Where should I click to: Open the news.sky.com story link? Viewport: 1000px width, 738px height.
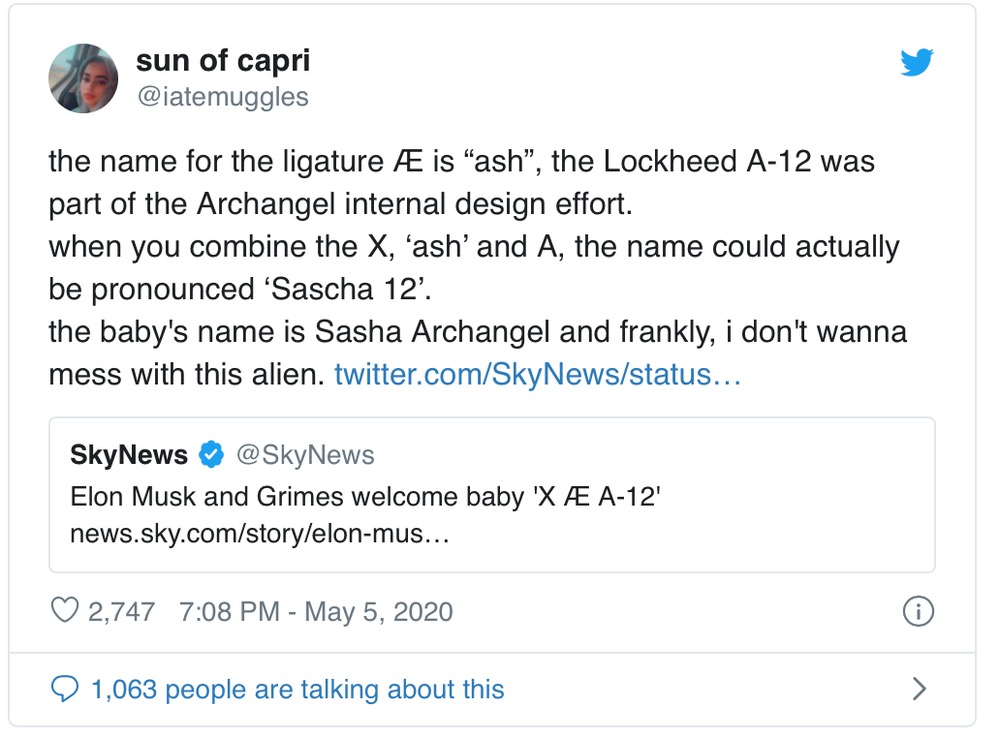pyautogui.click(x=259, y=534)
